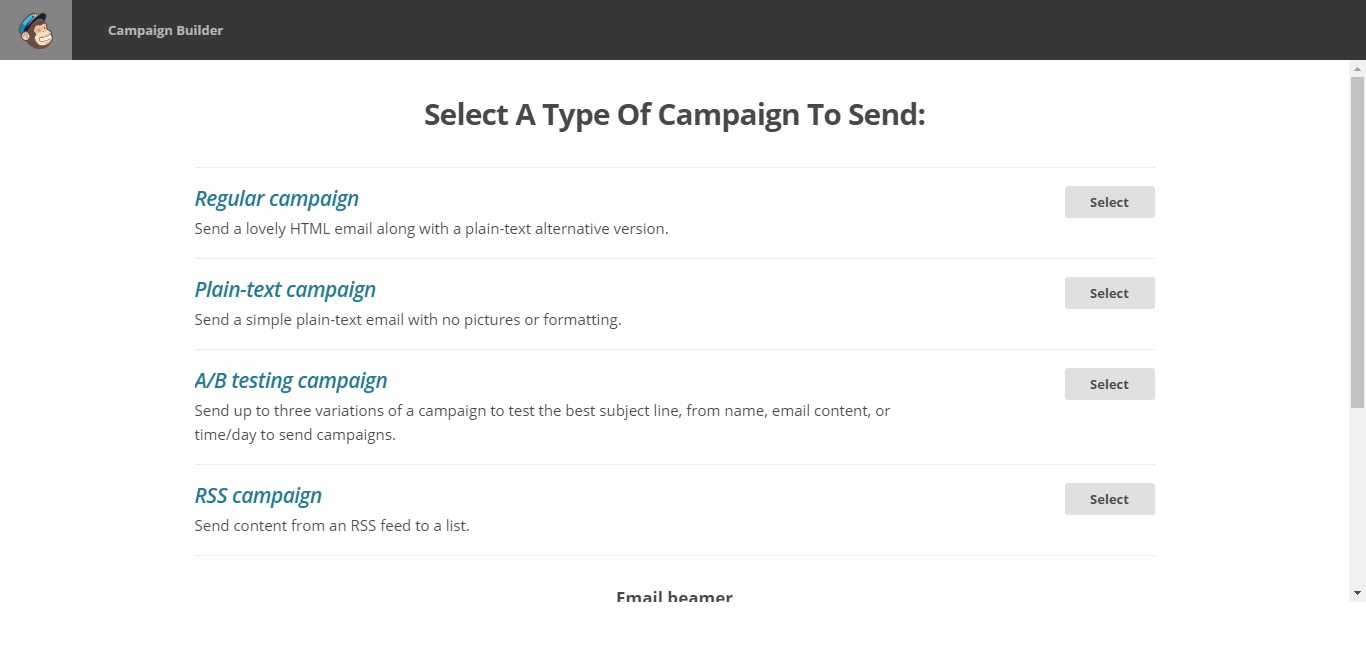The width and height of the screenshot is (1366, 662).
Task: Click the scrollbar down arrow
Action: [x=1357, y=593]
